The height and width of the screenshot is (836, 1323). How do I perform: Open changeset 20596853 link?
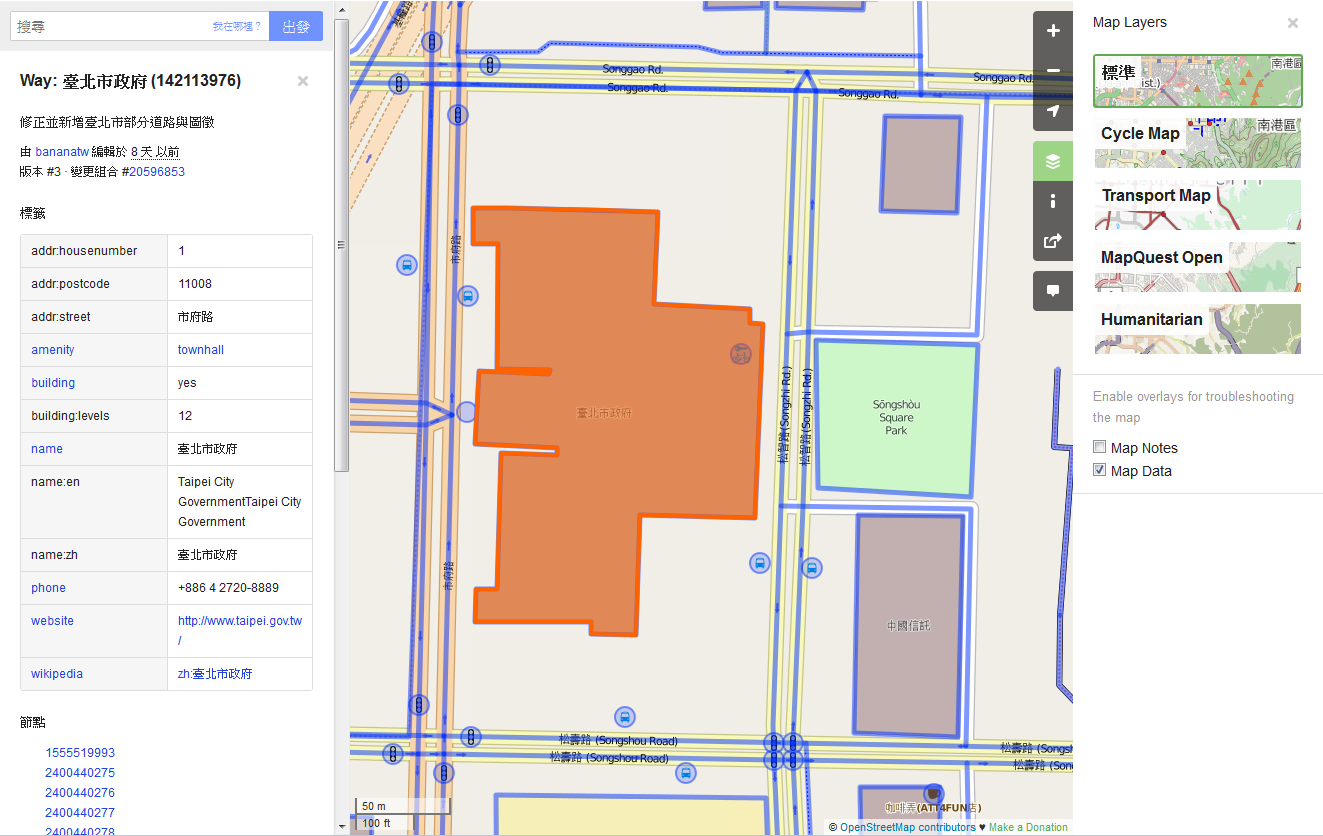tap(156, 172)
